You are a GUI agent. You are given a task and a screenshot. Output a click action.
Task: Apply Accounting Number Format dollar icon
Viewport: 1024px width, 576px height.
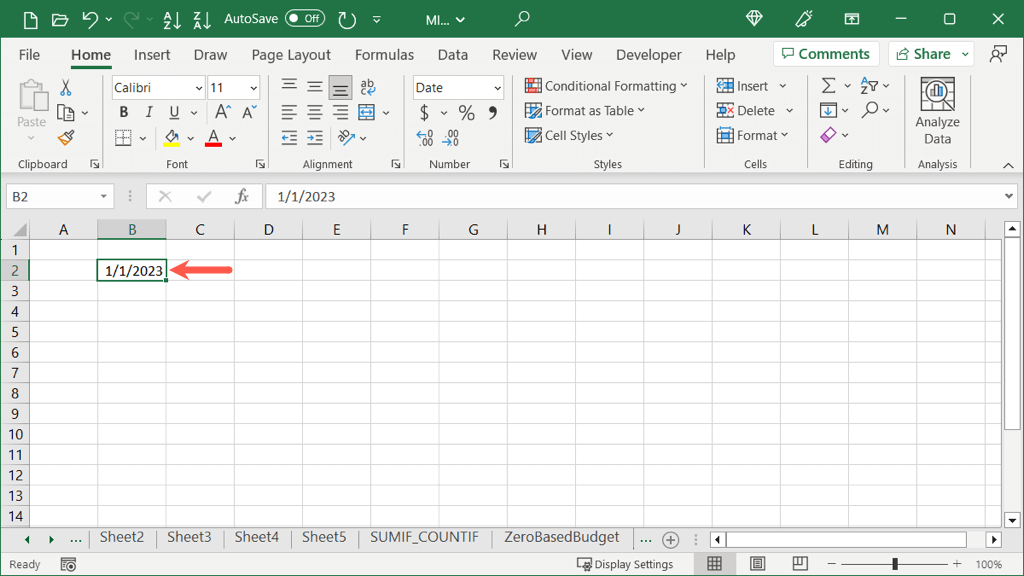(424, 113)
